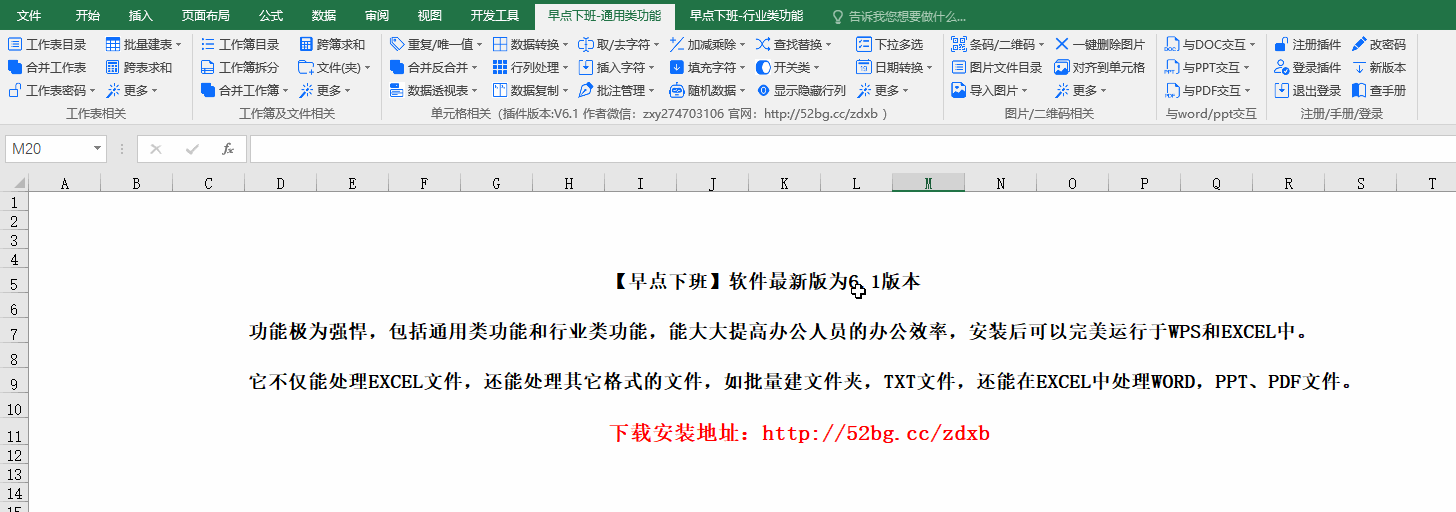Click inside the formula bar
The image size is (1456, 512).
852,149
